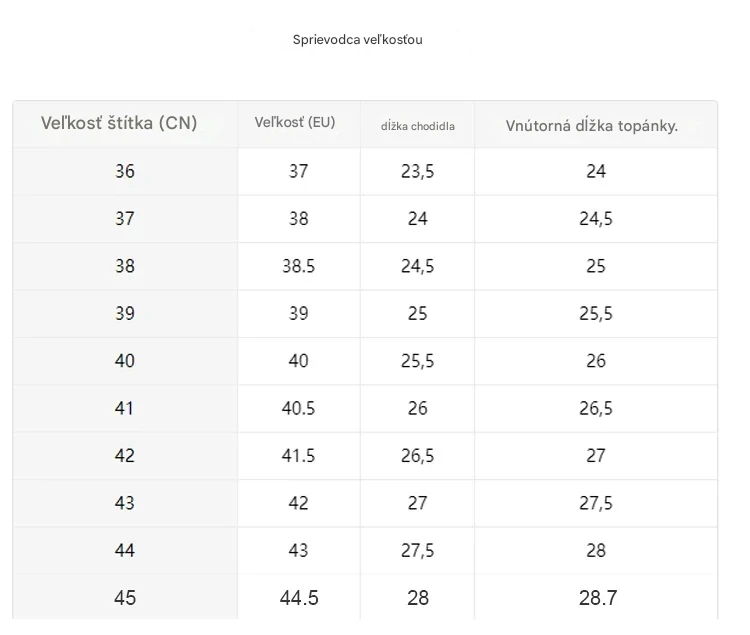Click the inner shoe length 25,5 cell

(596, 313)
